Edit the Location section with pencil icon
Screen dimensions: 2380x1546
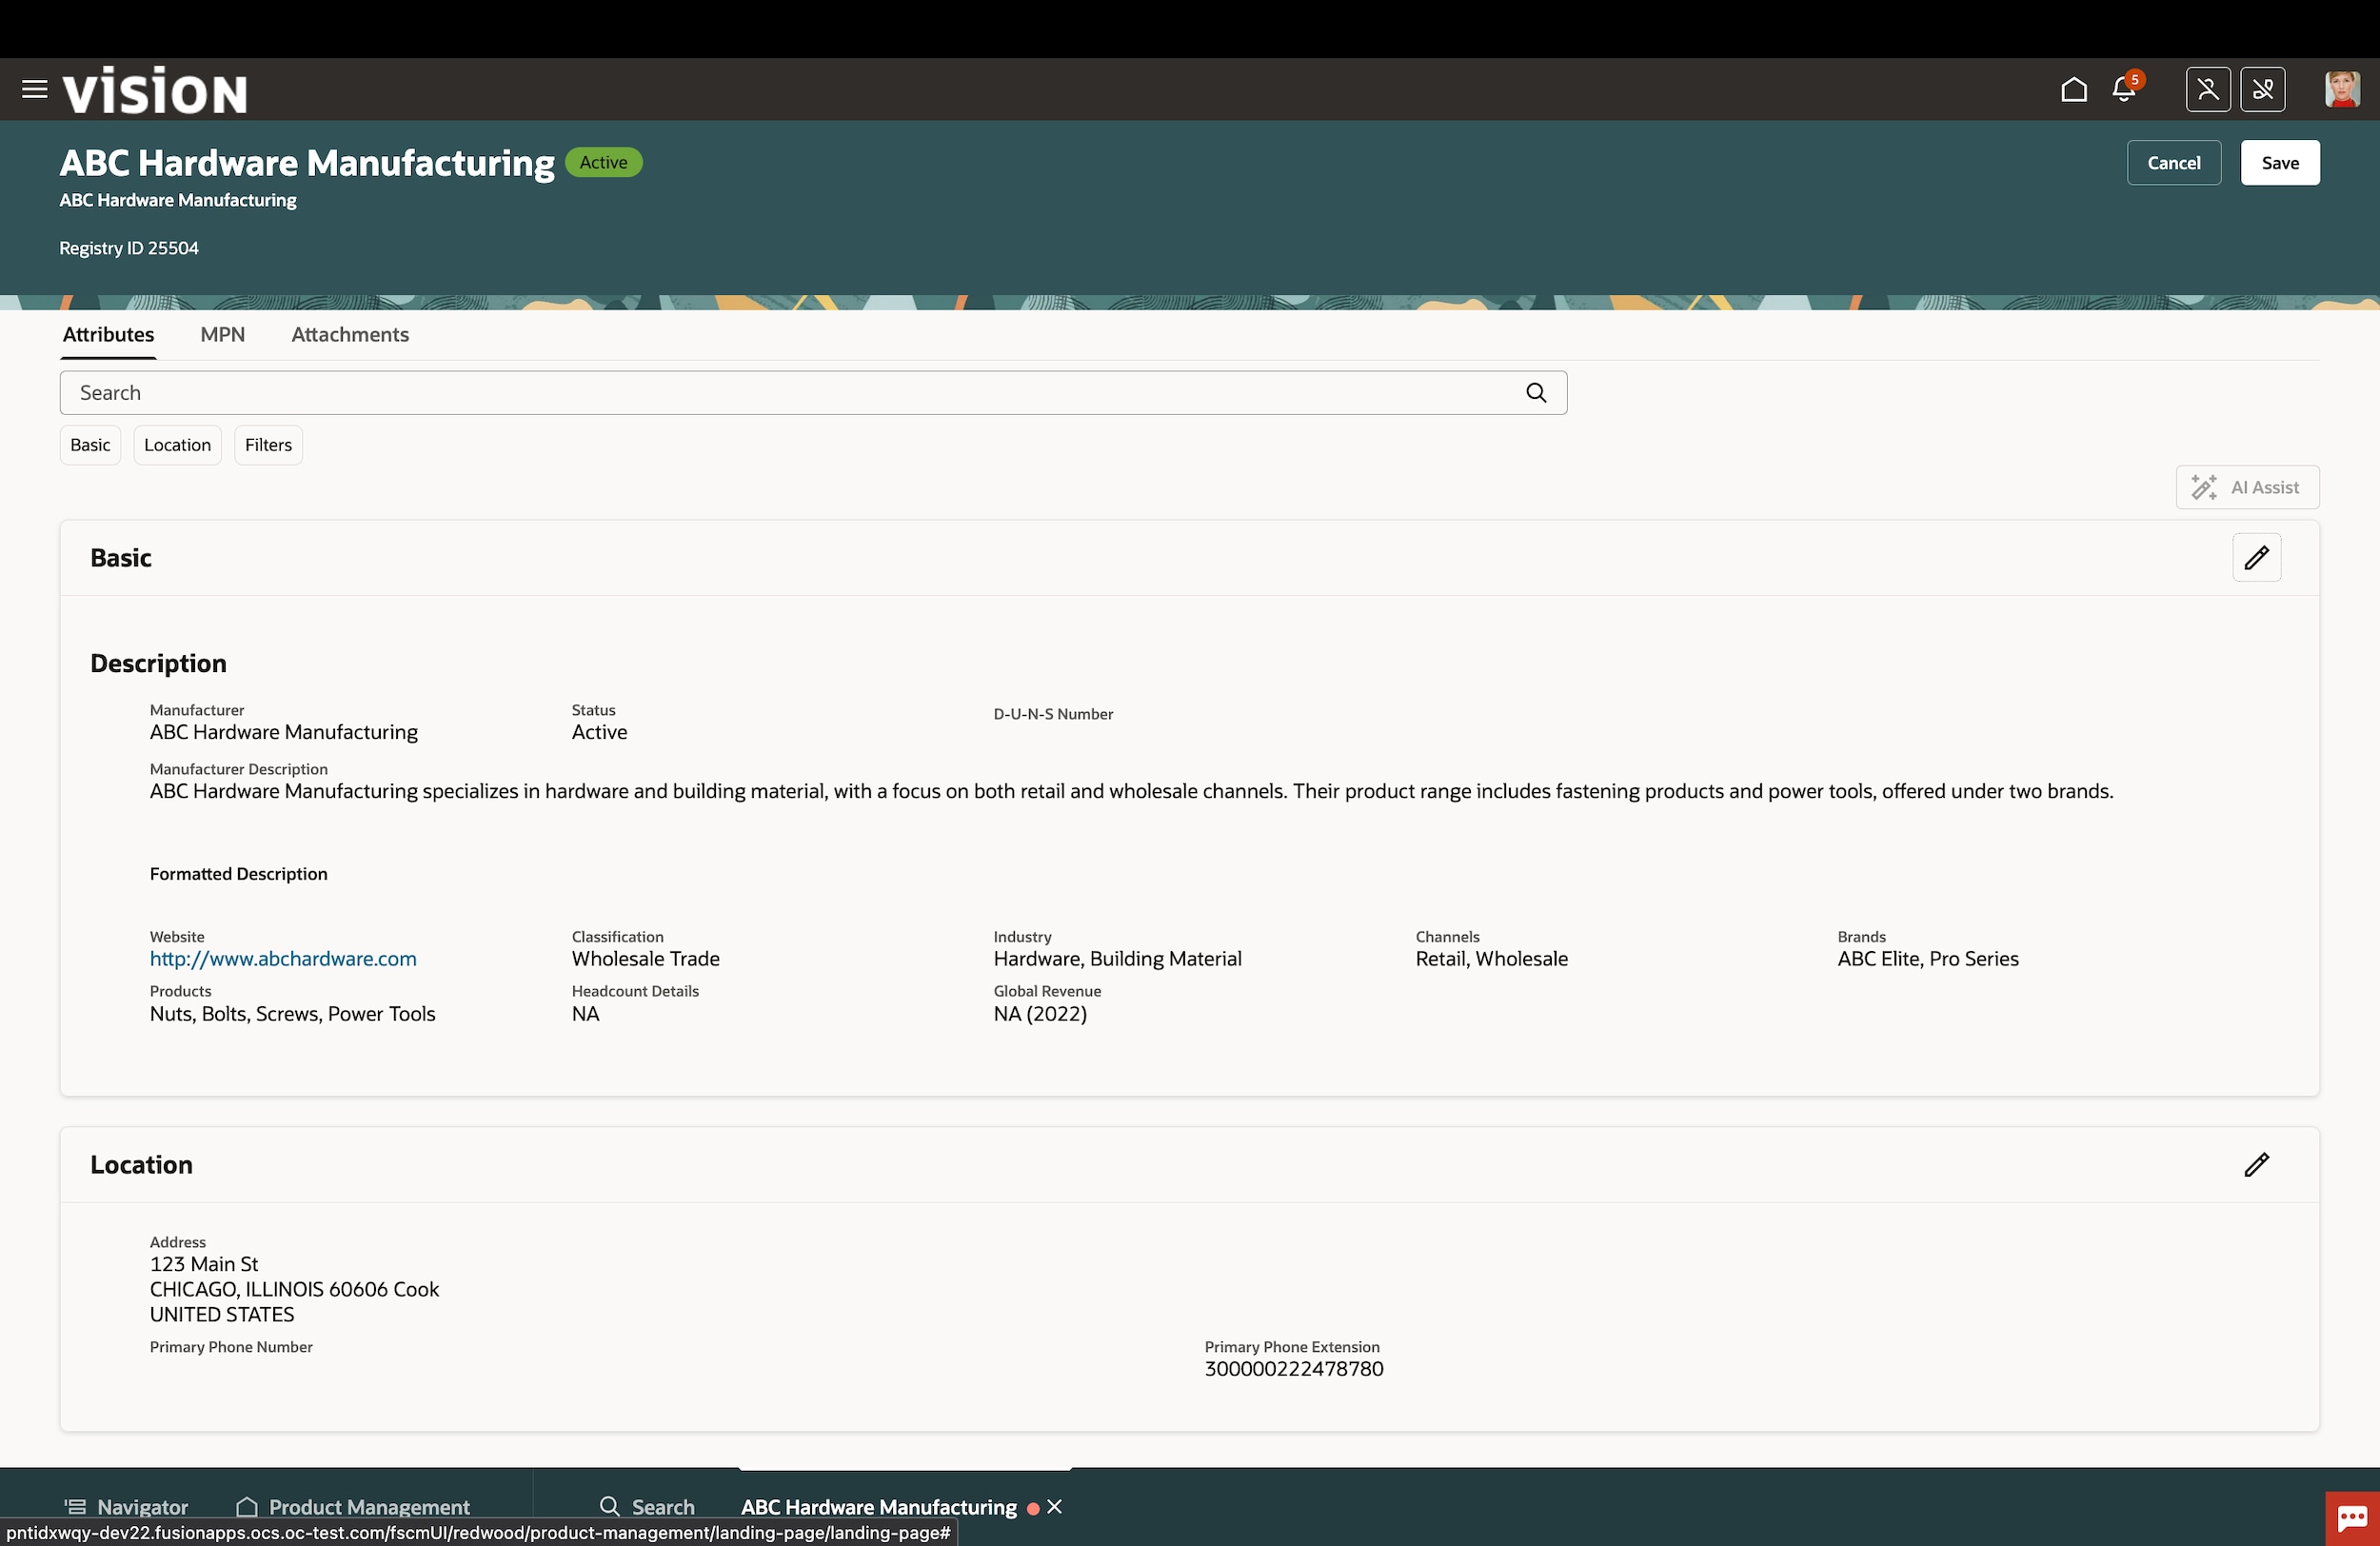coord(2255,1165)
